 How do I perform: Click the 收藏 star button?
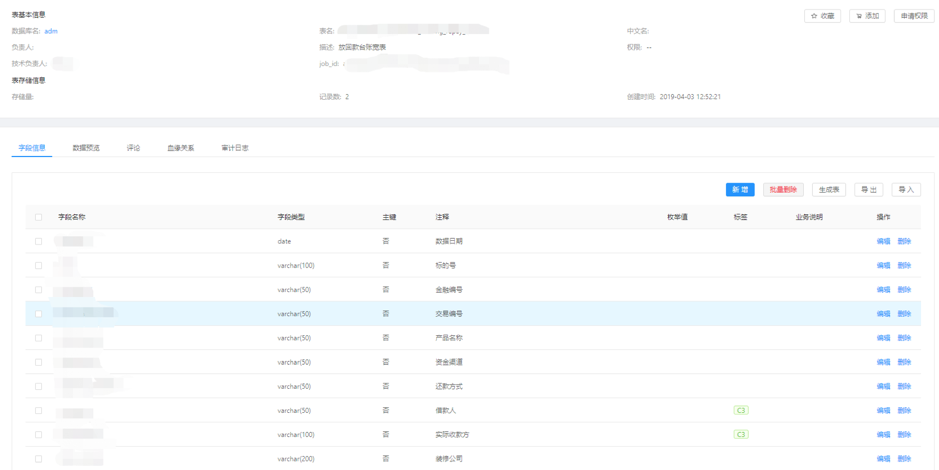[x=822, y=16]
